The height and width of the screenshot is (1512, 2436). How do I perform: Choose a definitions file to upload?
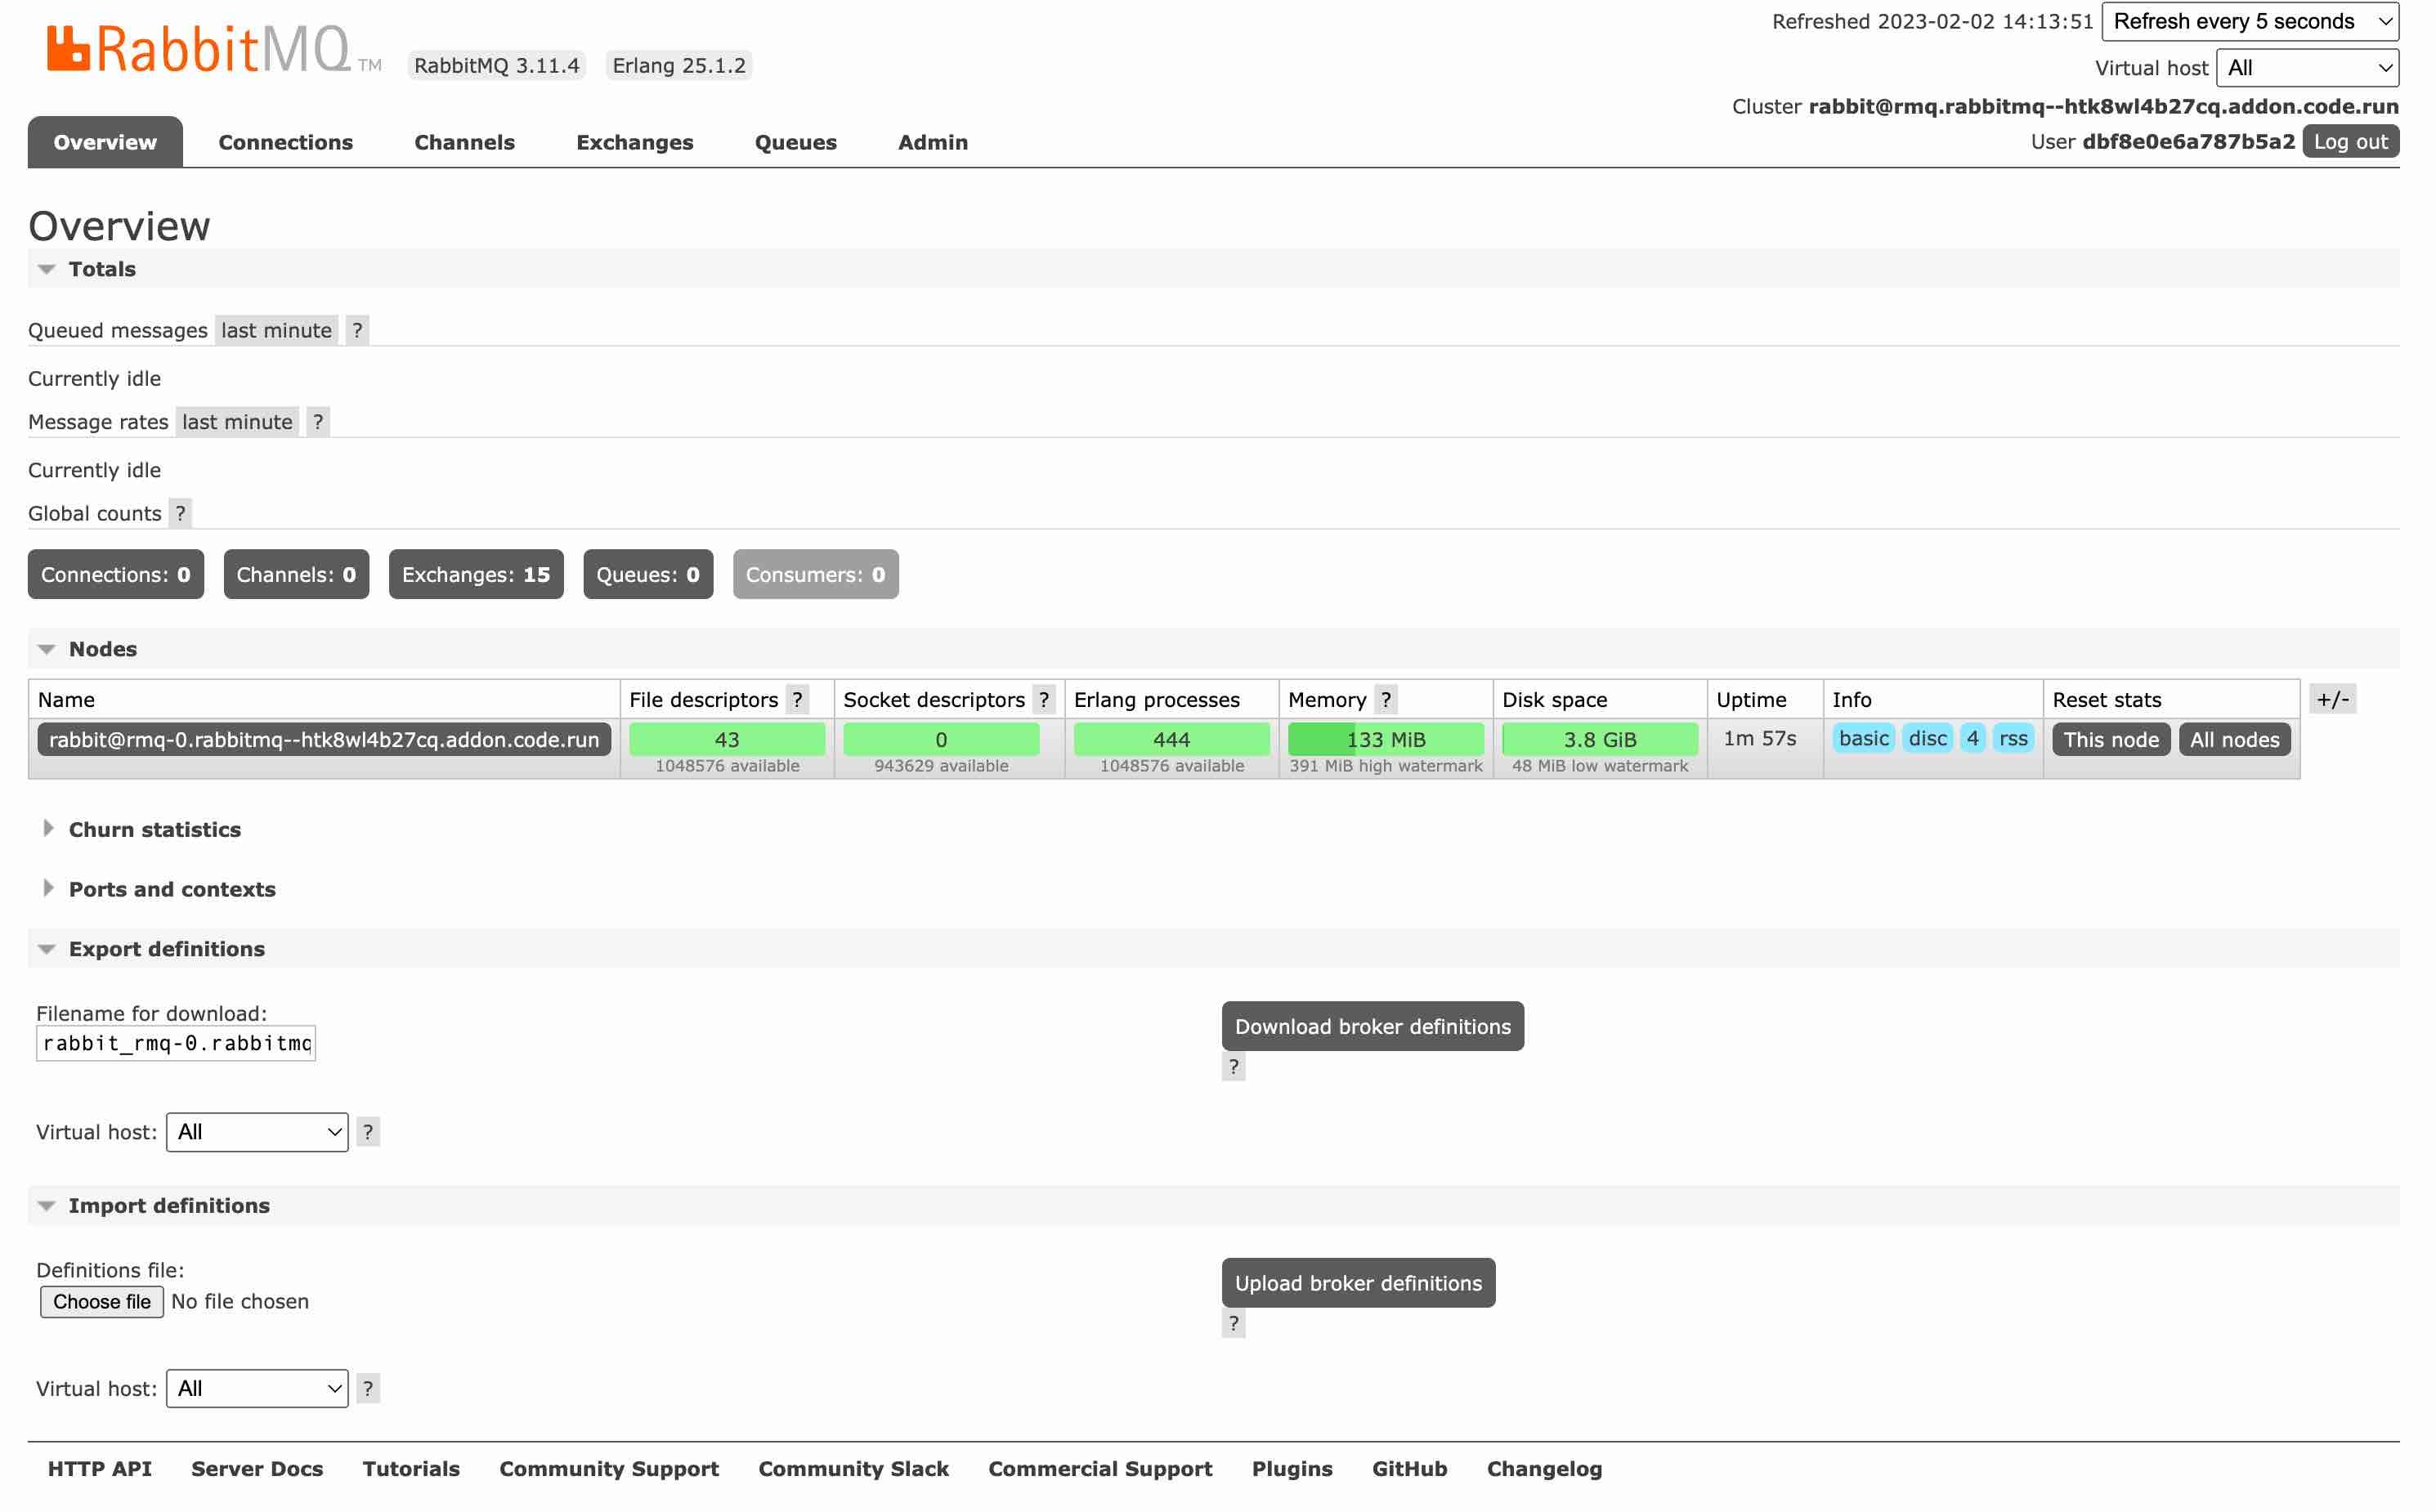click(x=101, y=1301)
